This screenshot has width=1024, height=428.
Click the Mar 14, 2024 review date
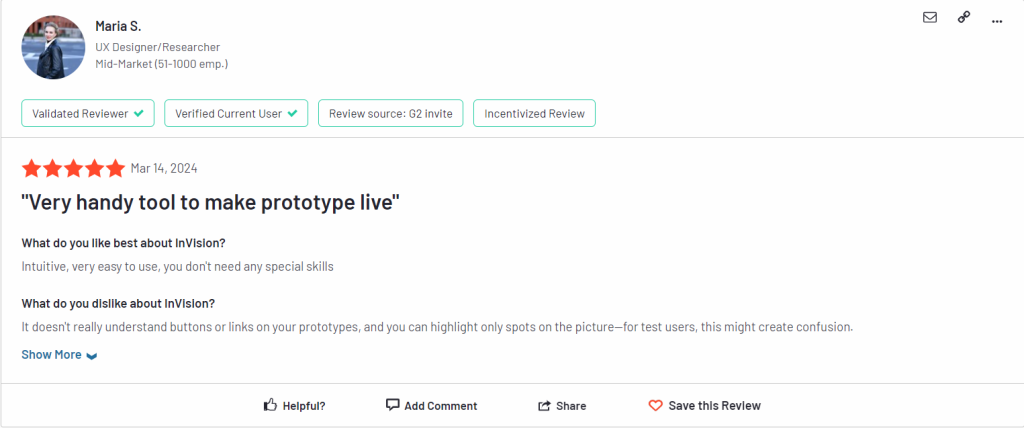click(x=164, y=169)
